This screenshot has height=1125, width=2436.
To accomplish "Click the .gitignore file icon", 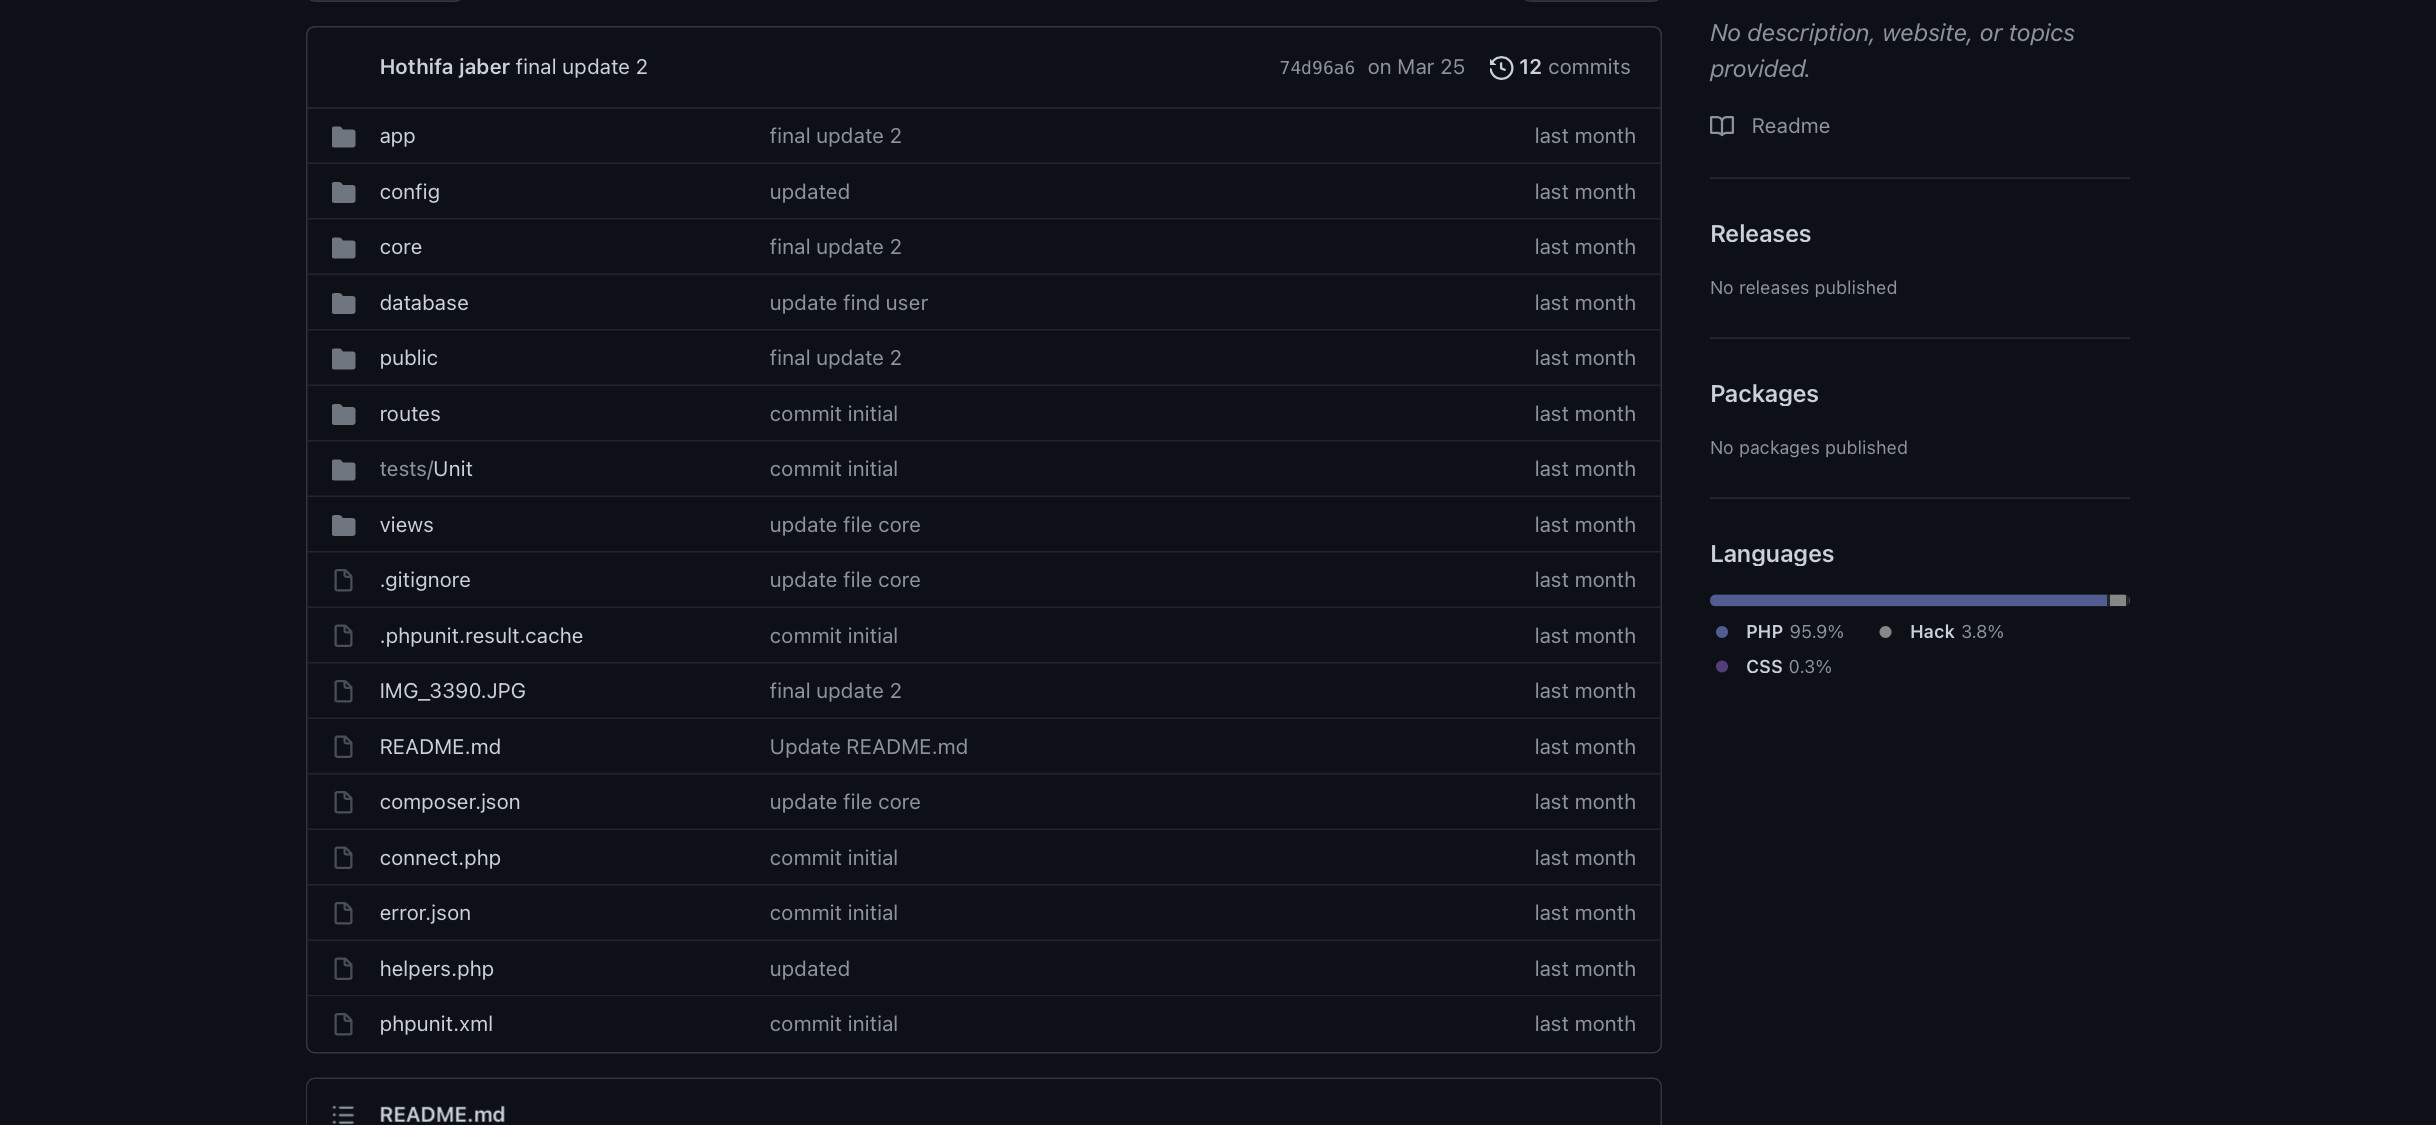I will [343, 580].
